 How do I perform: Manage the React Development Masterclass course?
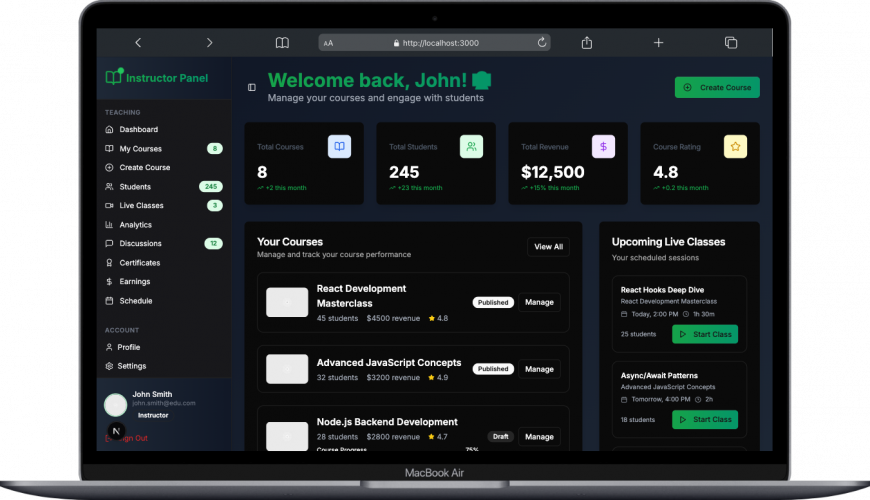(x=539, y=302)
